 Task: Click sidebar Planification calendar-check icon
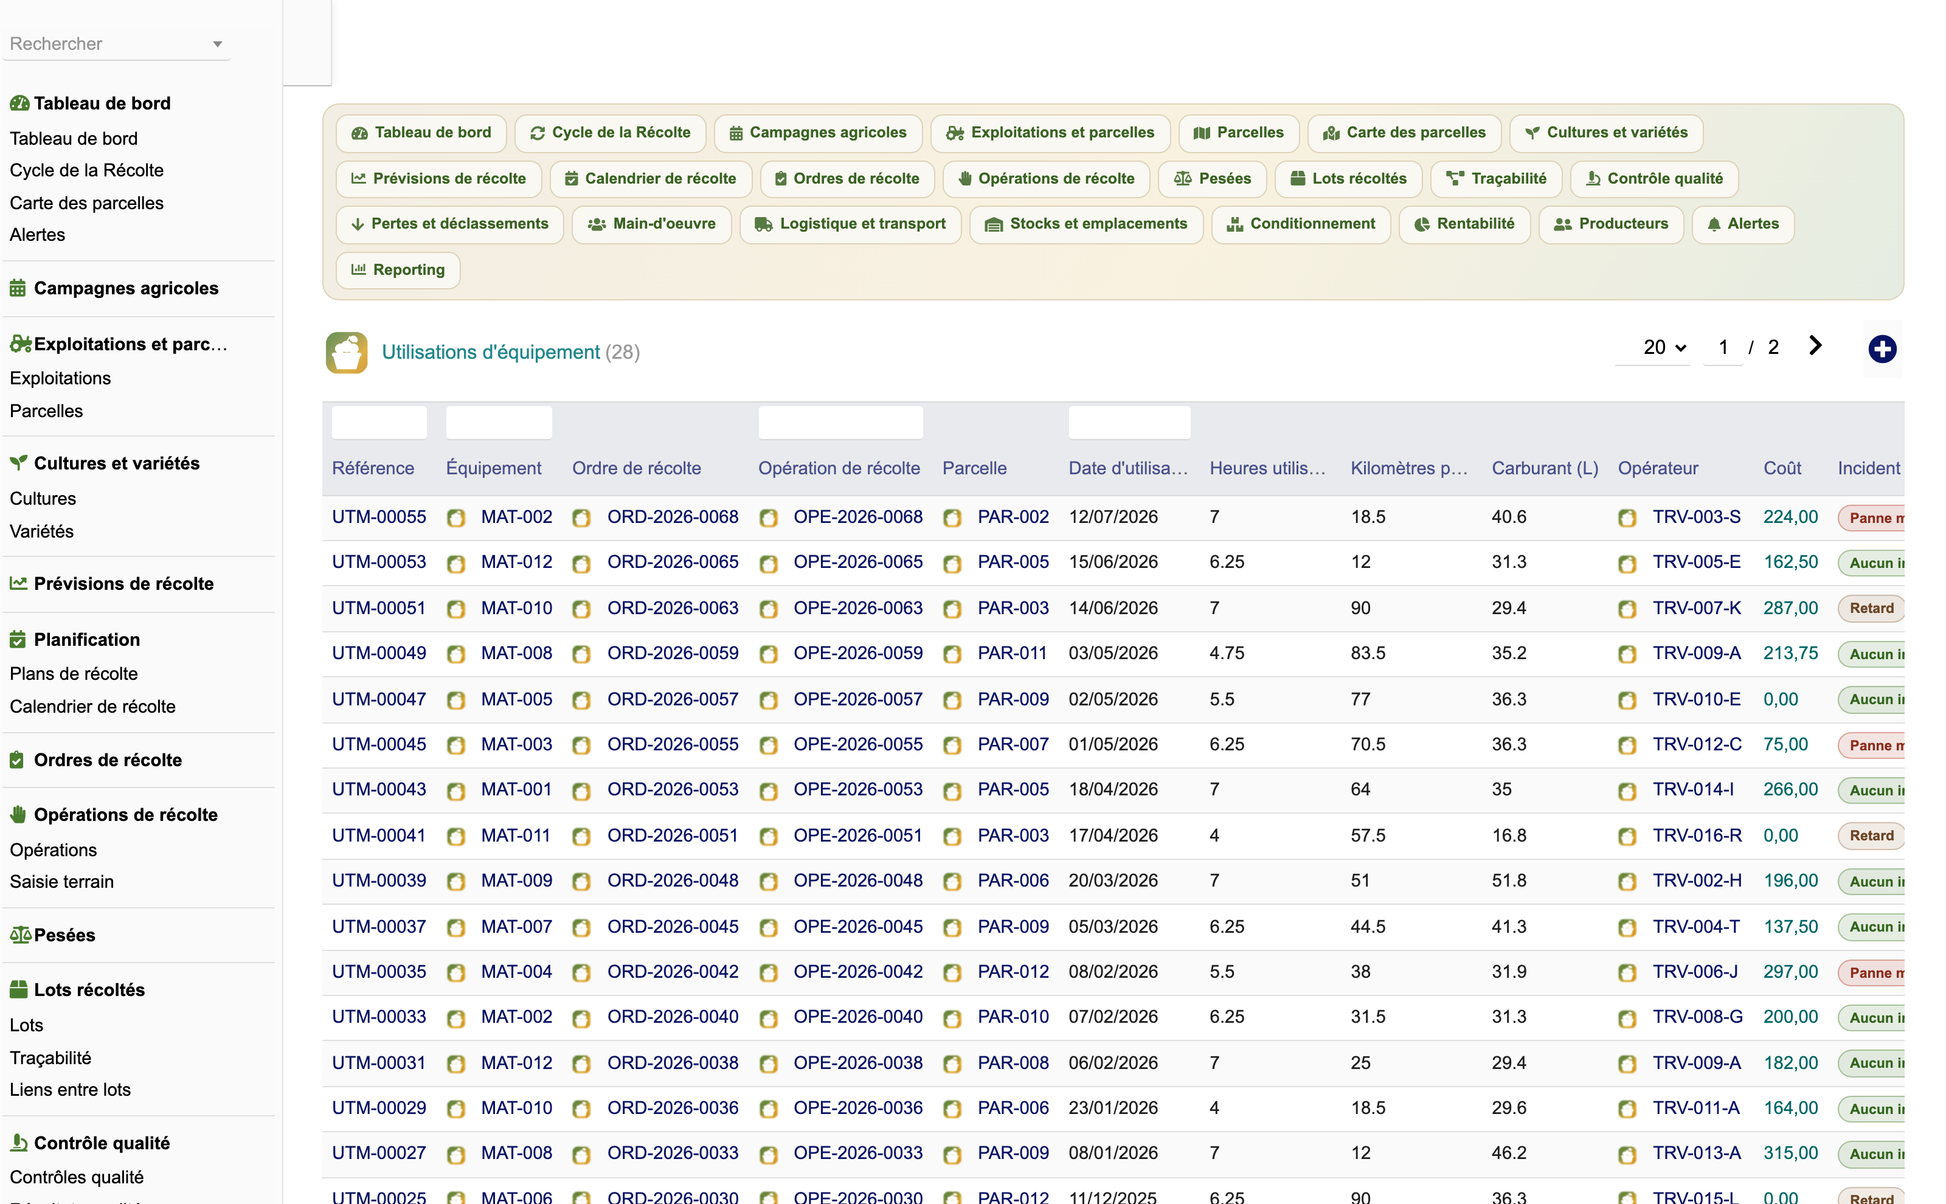(x=18, y=639)
